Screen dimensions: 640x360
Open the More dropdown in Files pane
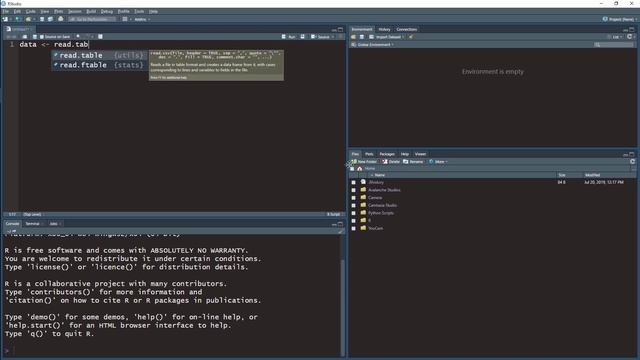(438, 162)
